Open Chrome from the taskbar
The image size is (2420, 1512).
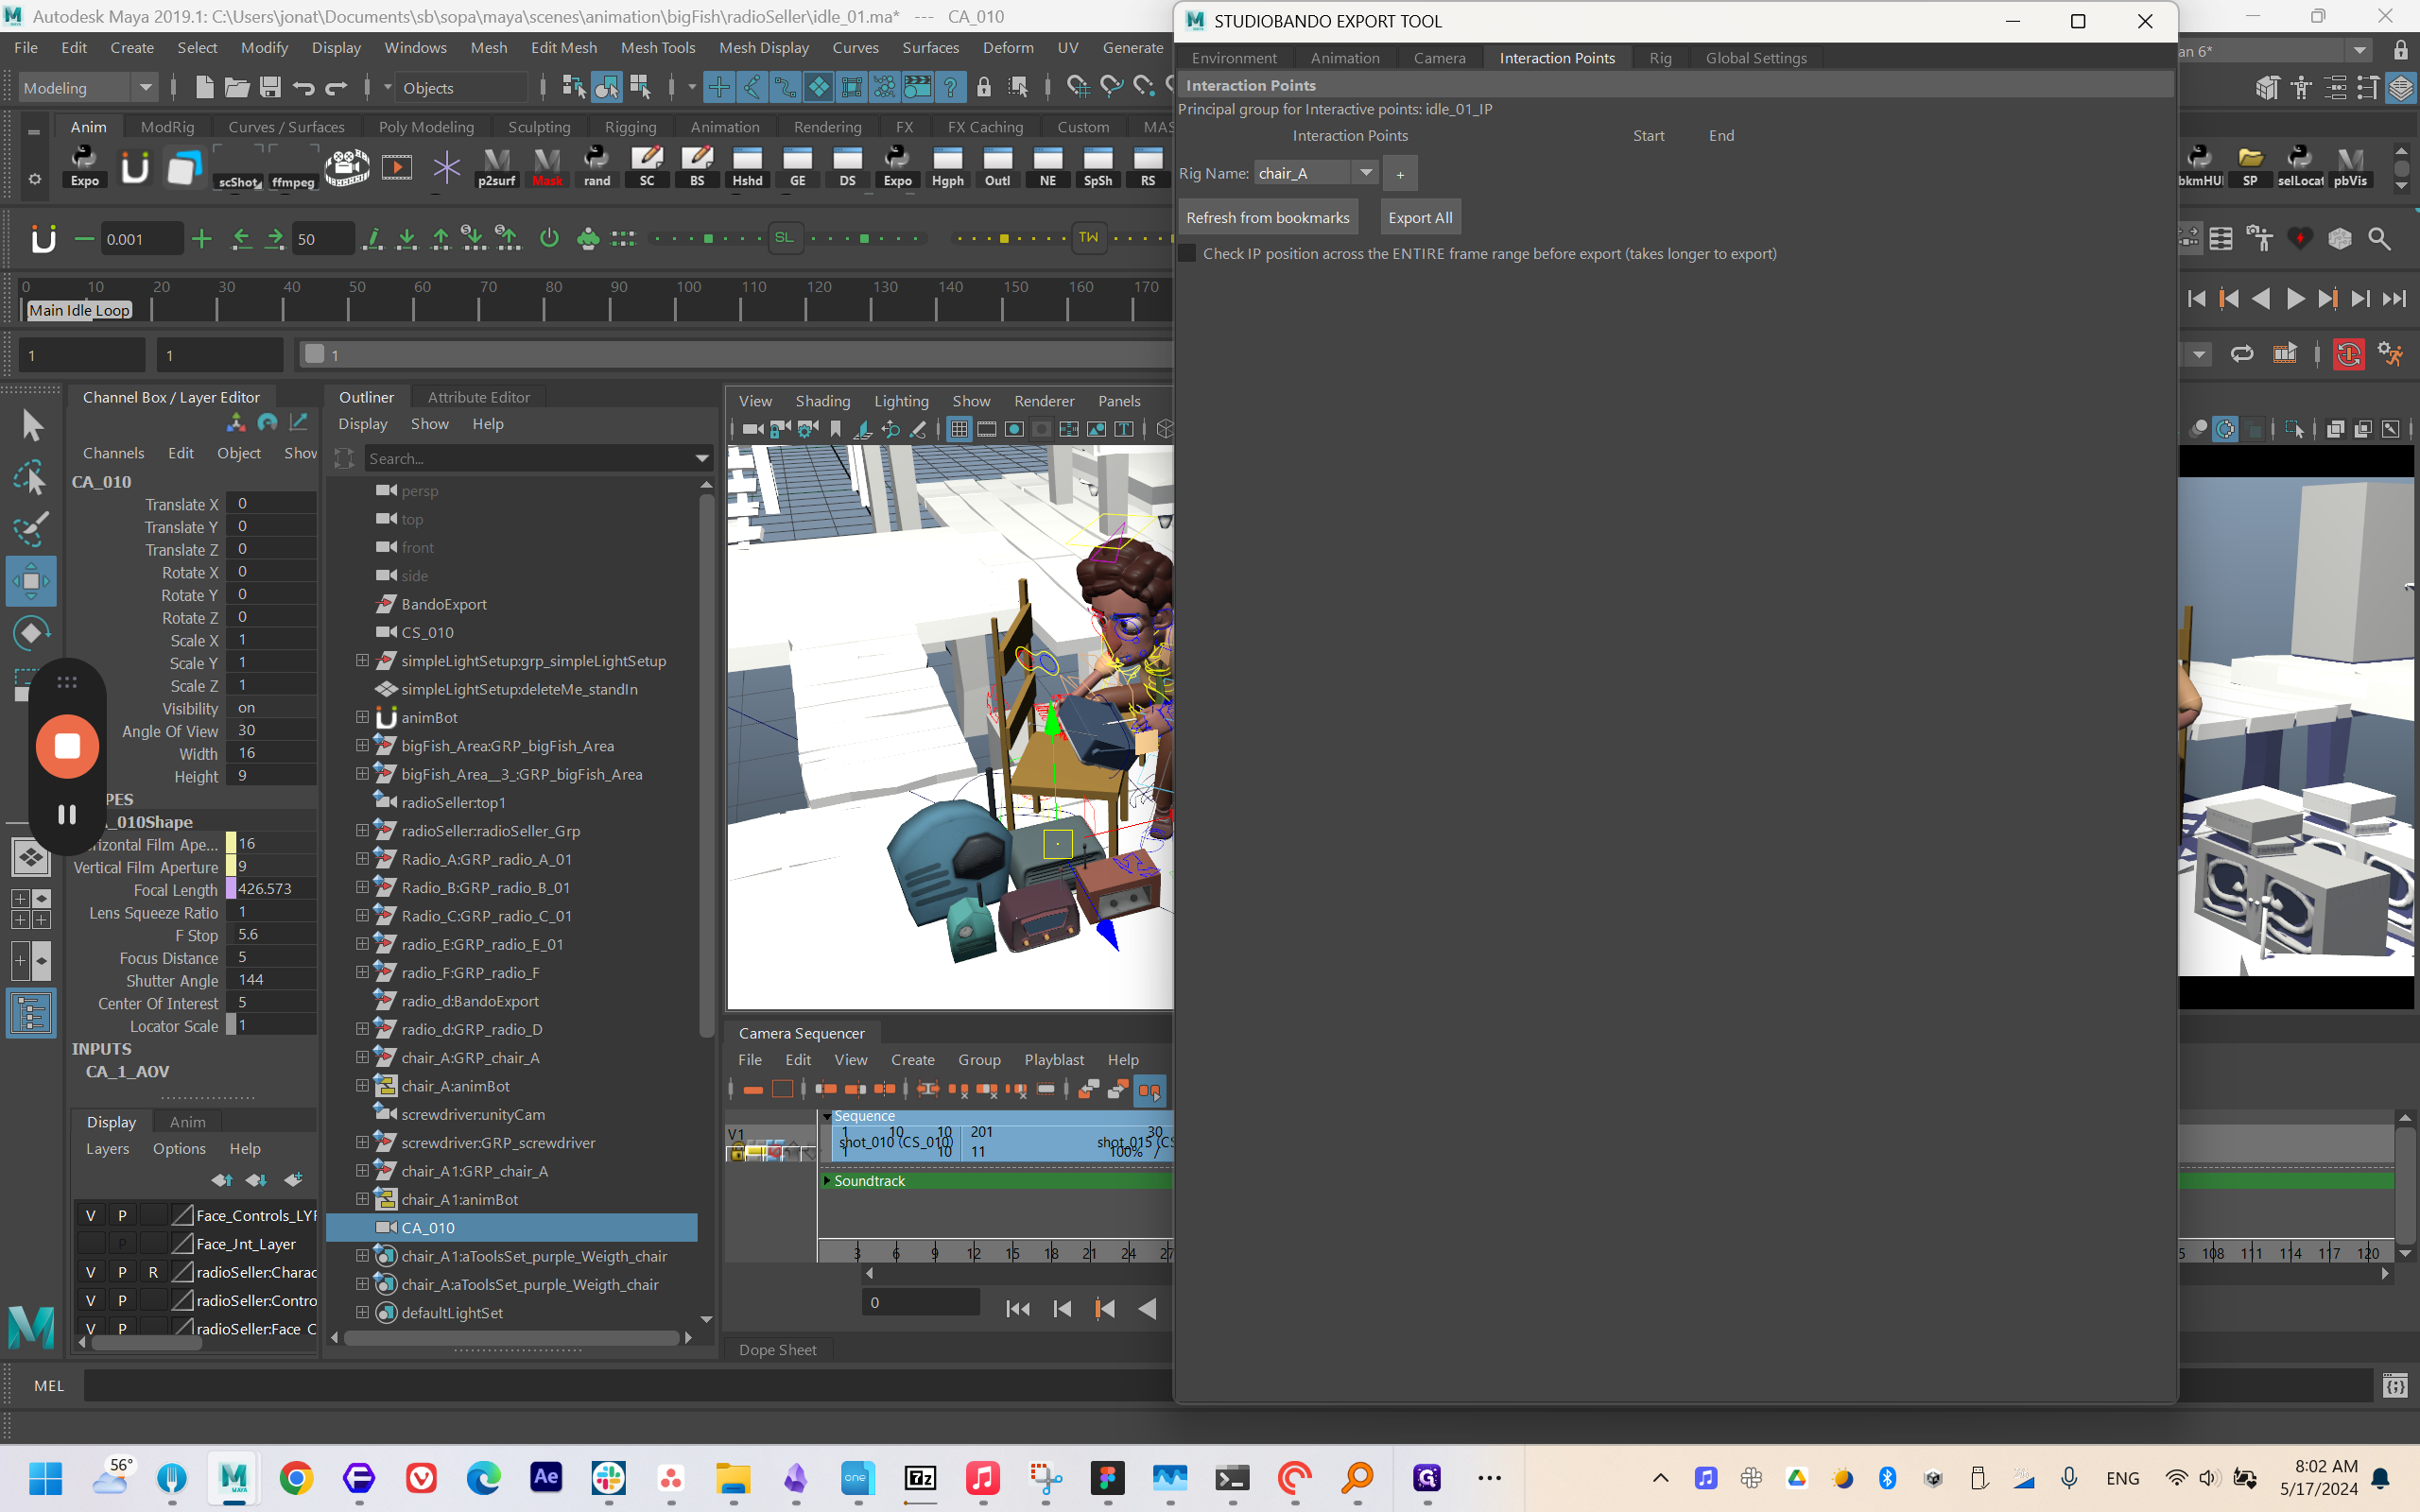pyautogui.click(x=296, y=1478)
